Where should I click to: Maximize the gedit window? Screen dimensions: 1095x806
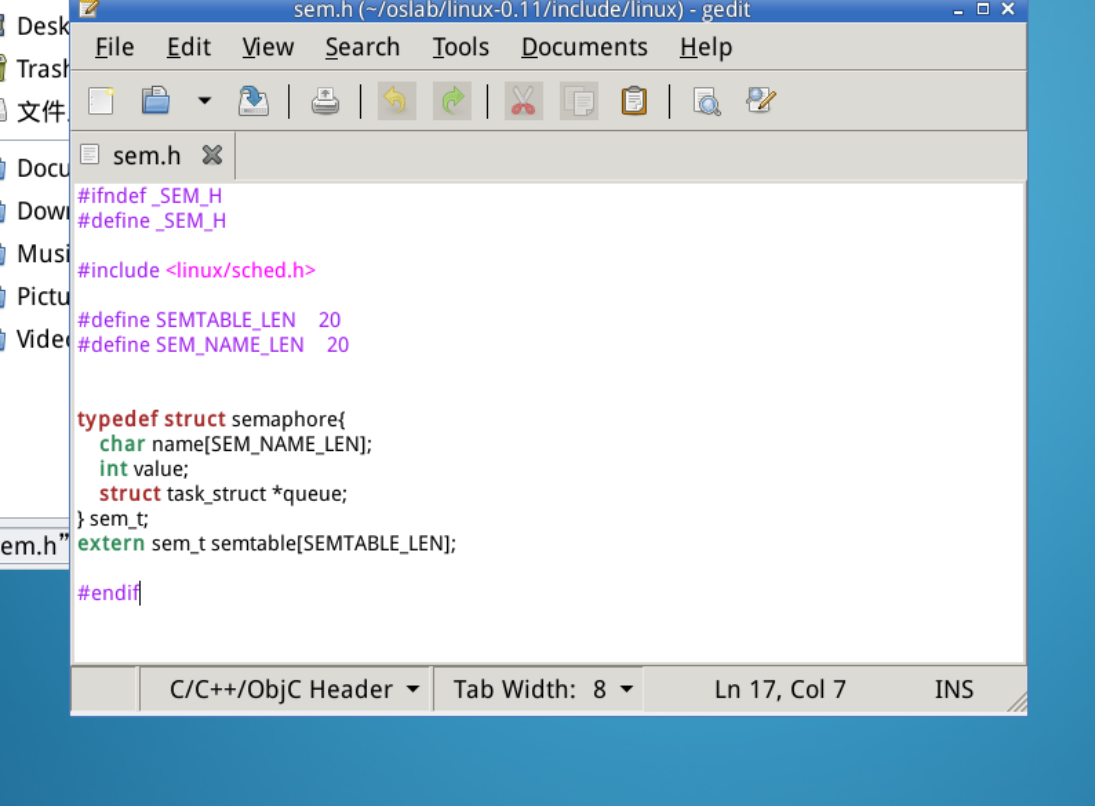point(983,9)
